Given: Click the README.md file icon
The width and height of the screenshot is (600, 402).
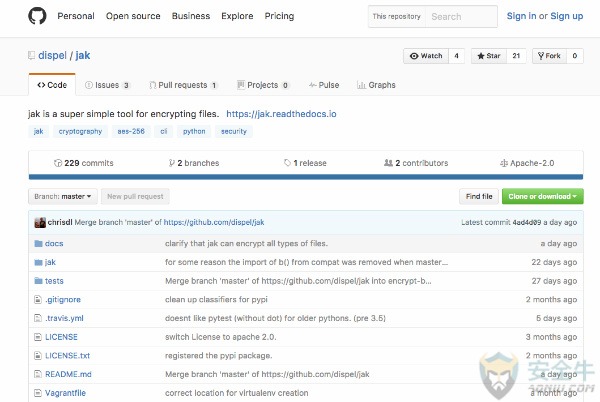Looking at the screenshot, I should pos(38,374).
